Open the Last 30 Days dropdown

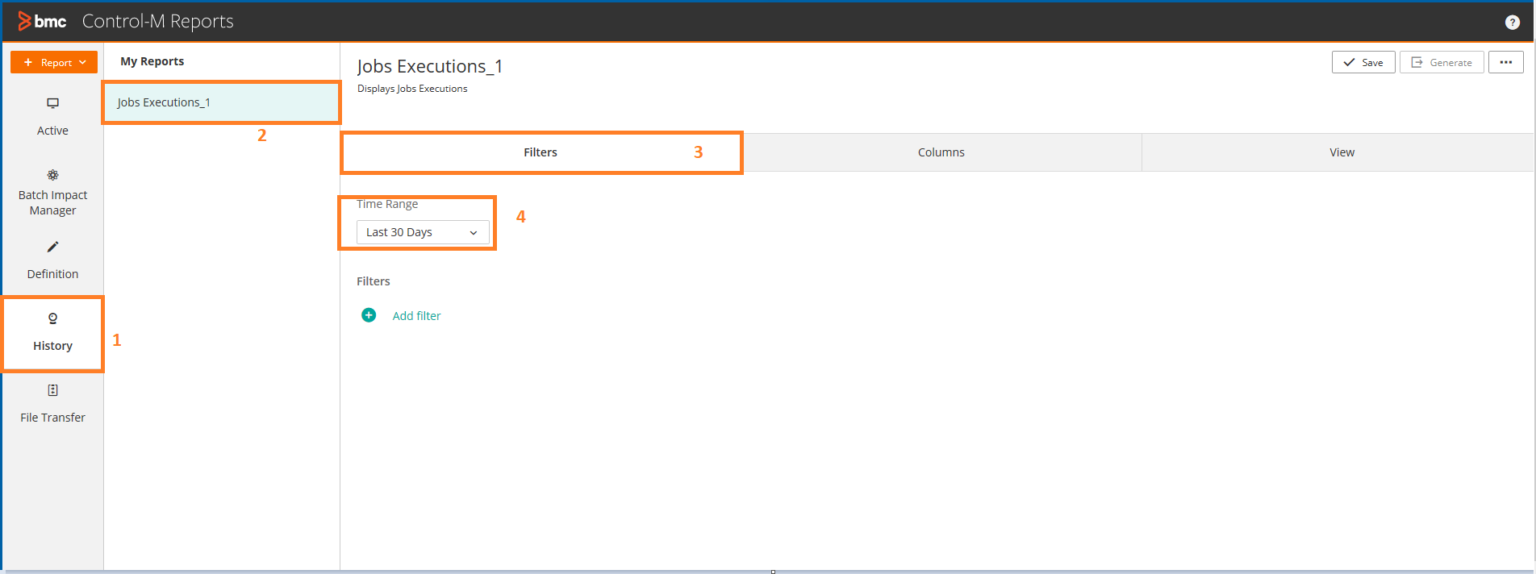(422, 232)
